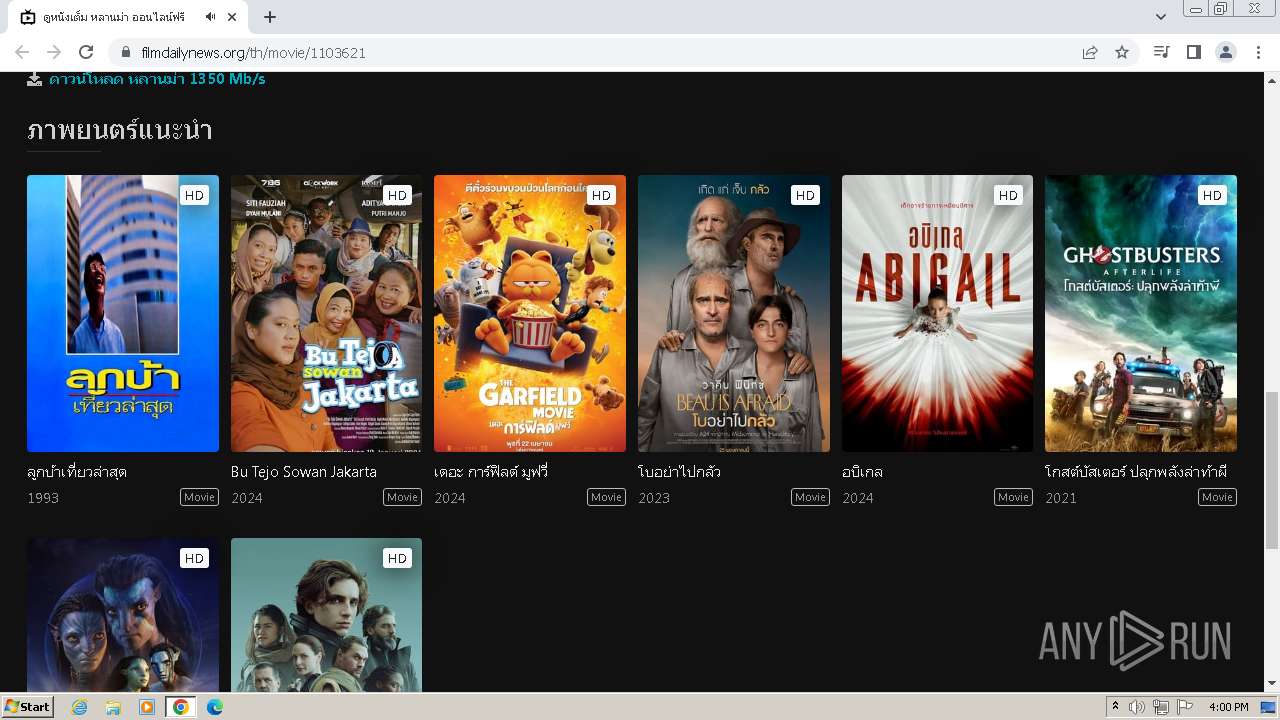Click the download link at 1350 Mb/s
1280x720 pixels.
[157, 79]
